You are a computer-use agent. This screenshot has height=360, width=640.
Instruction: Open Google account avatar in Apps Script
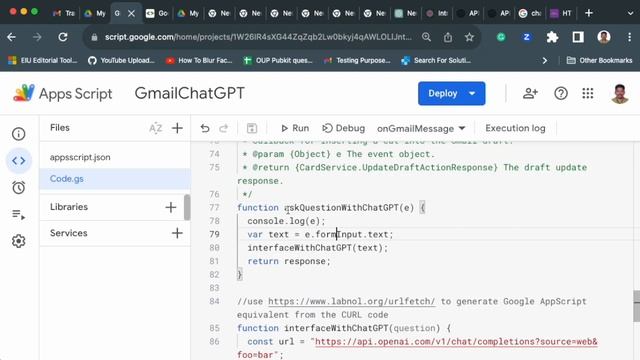(620, 93)
